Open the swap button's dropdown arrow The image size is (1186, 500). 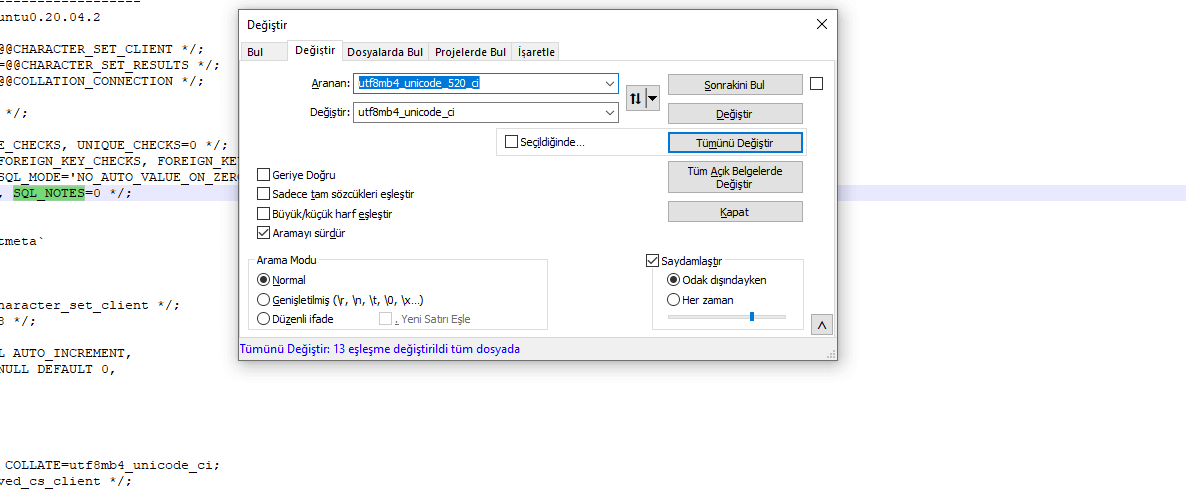652,98
